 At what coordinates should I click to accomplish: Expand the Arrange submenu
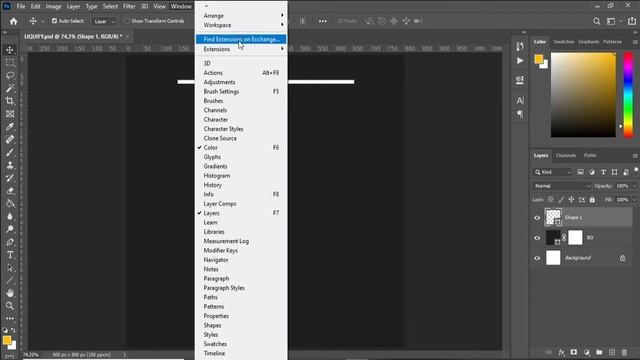coord(241,16)
